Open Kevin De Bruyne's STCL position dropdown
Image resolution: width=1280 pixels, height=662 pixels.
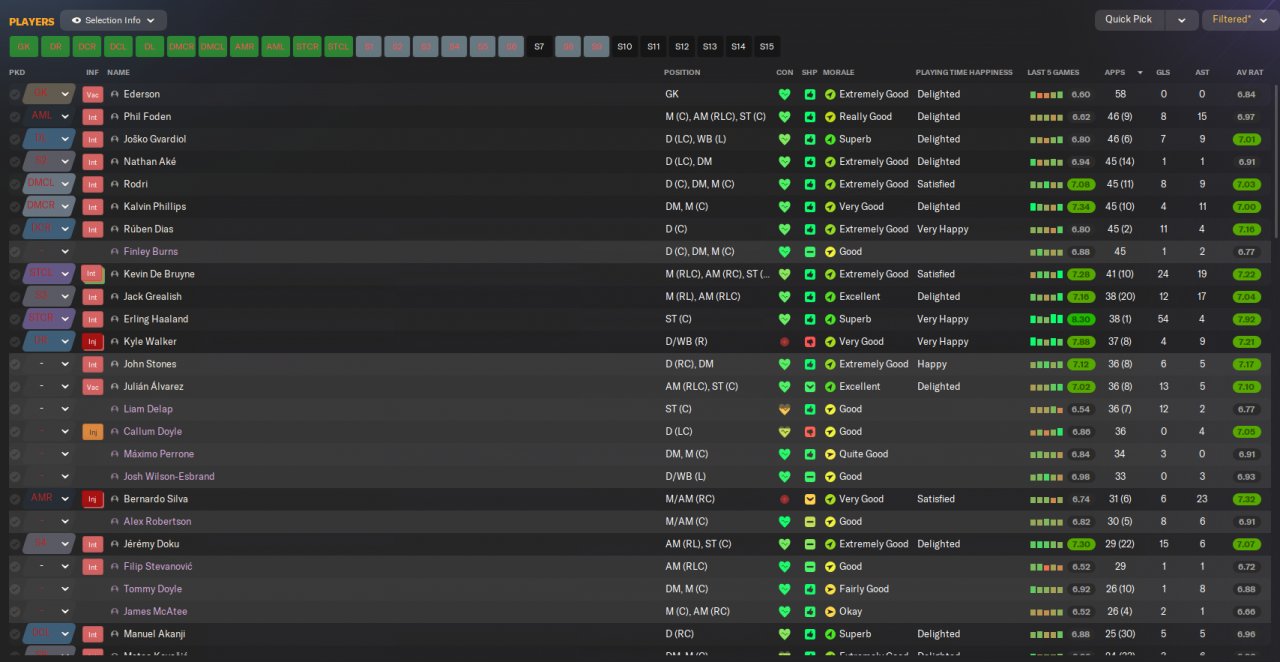pos(50,274)
